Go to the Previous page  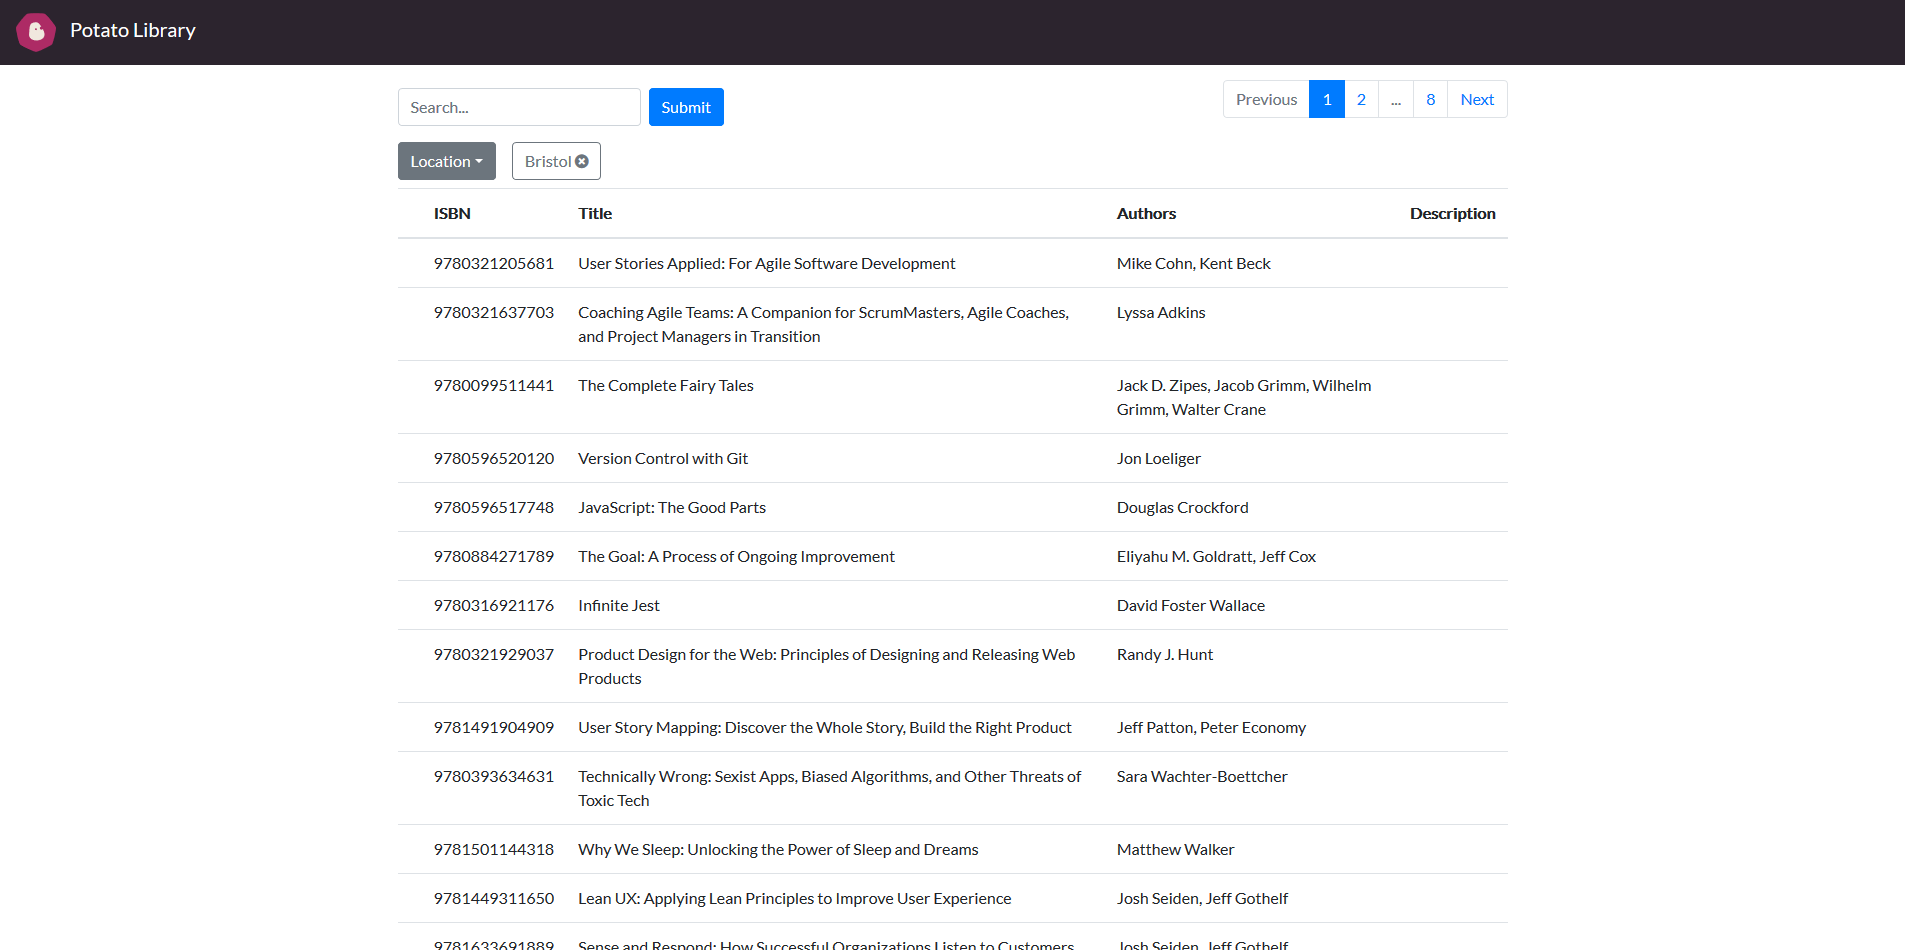click(x=1266, y=99)
